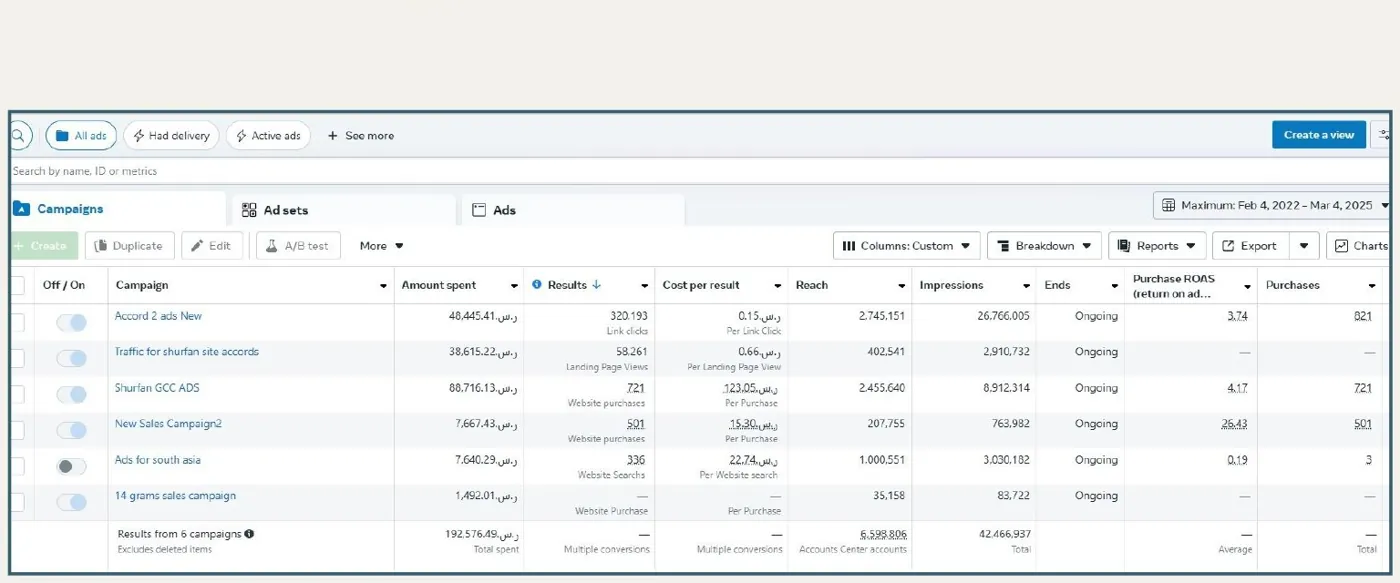
Task: Click the 26.43 Purchase ROAS value
Action: pos(1234,424)
